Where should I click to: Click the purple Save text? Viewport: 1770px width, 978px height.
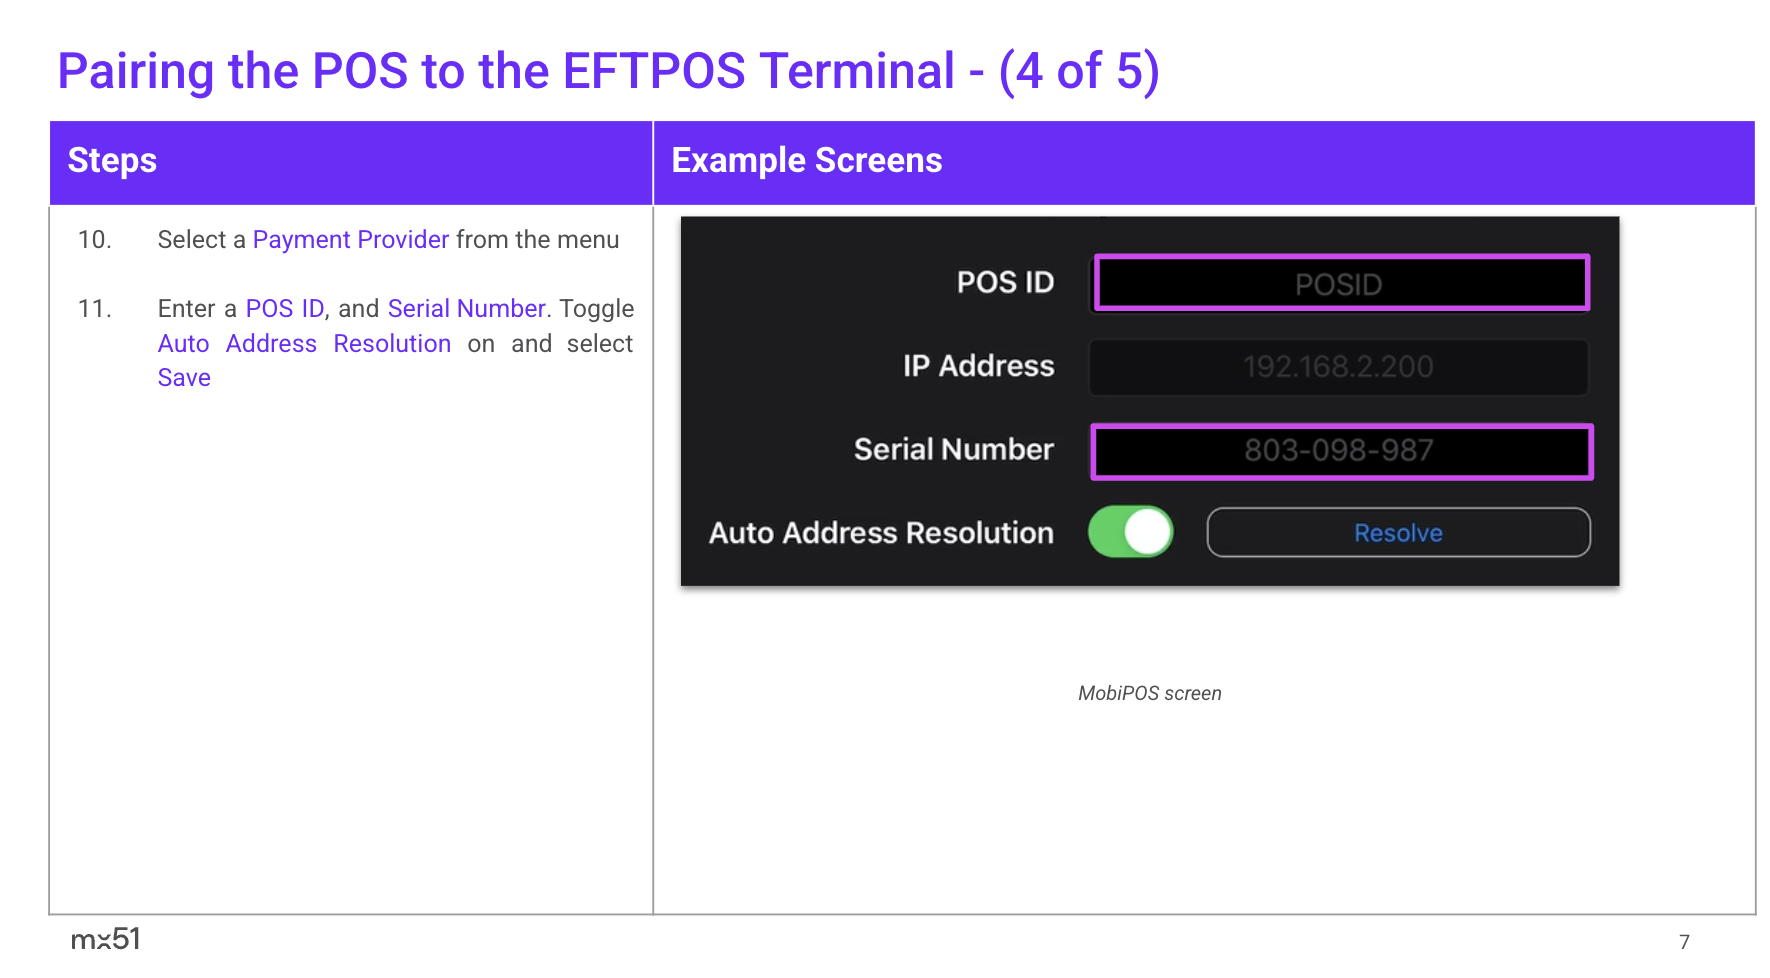[184, 378]
